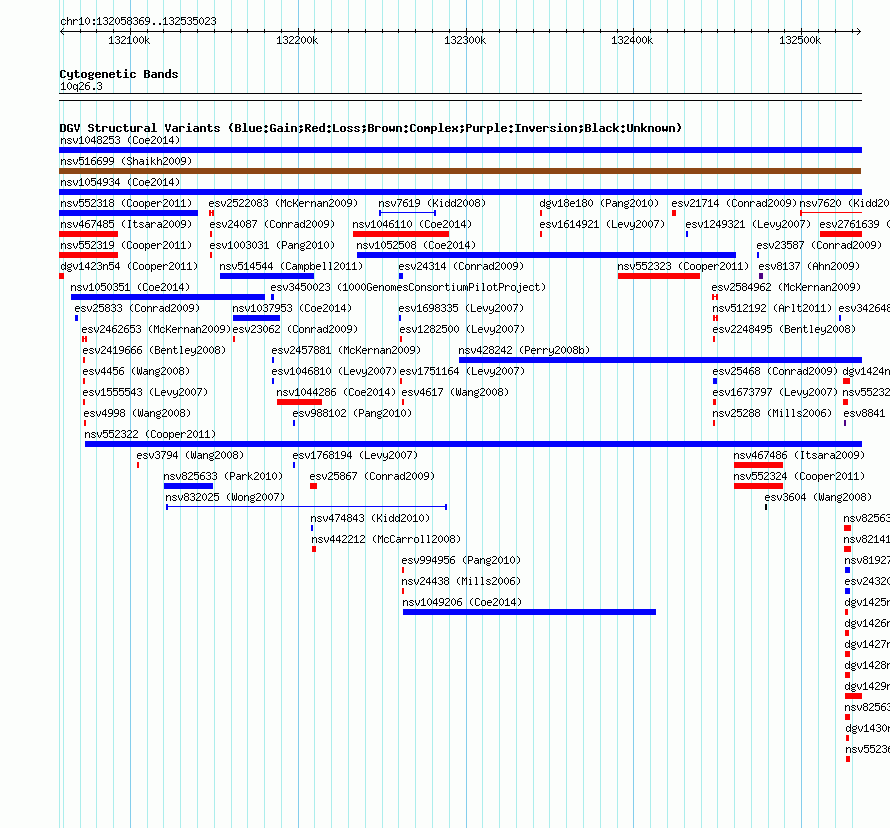Select the nsv825633 (Park2010) blue bar
The width and height of the screenshot is (890, 828).
188,486
